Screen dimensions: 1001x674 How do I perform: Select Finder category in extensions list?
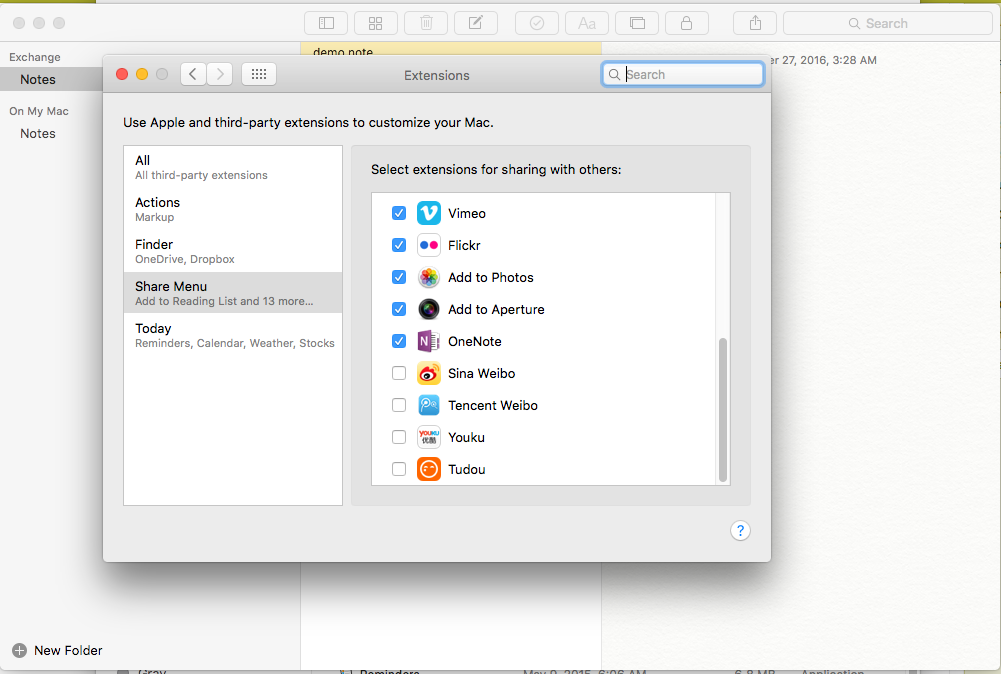click(233, 251)
